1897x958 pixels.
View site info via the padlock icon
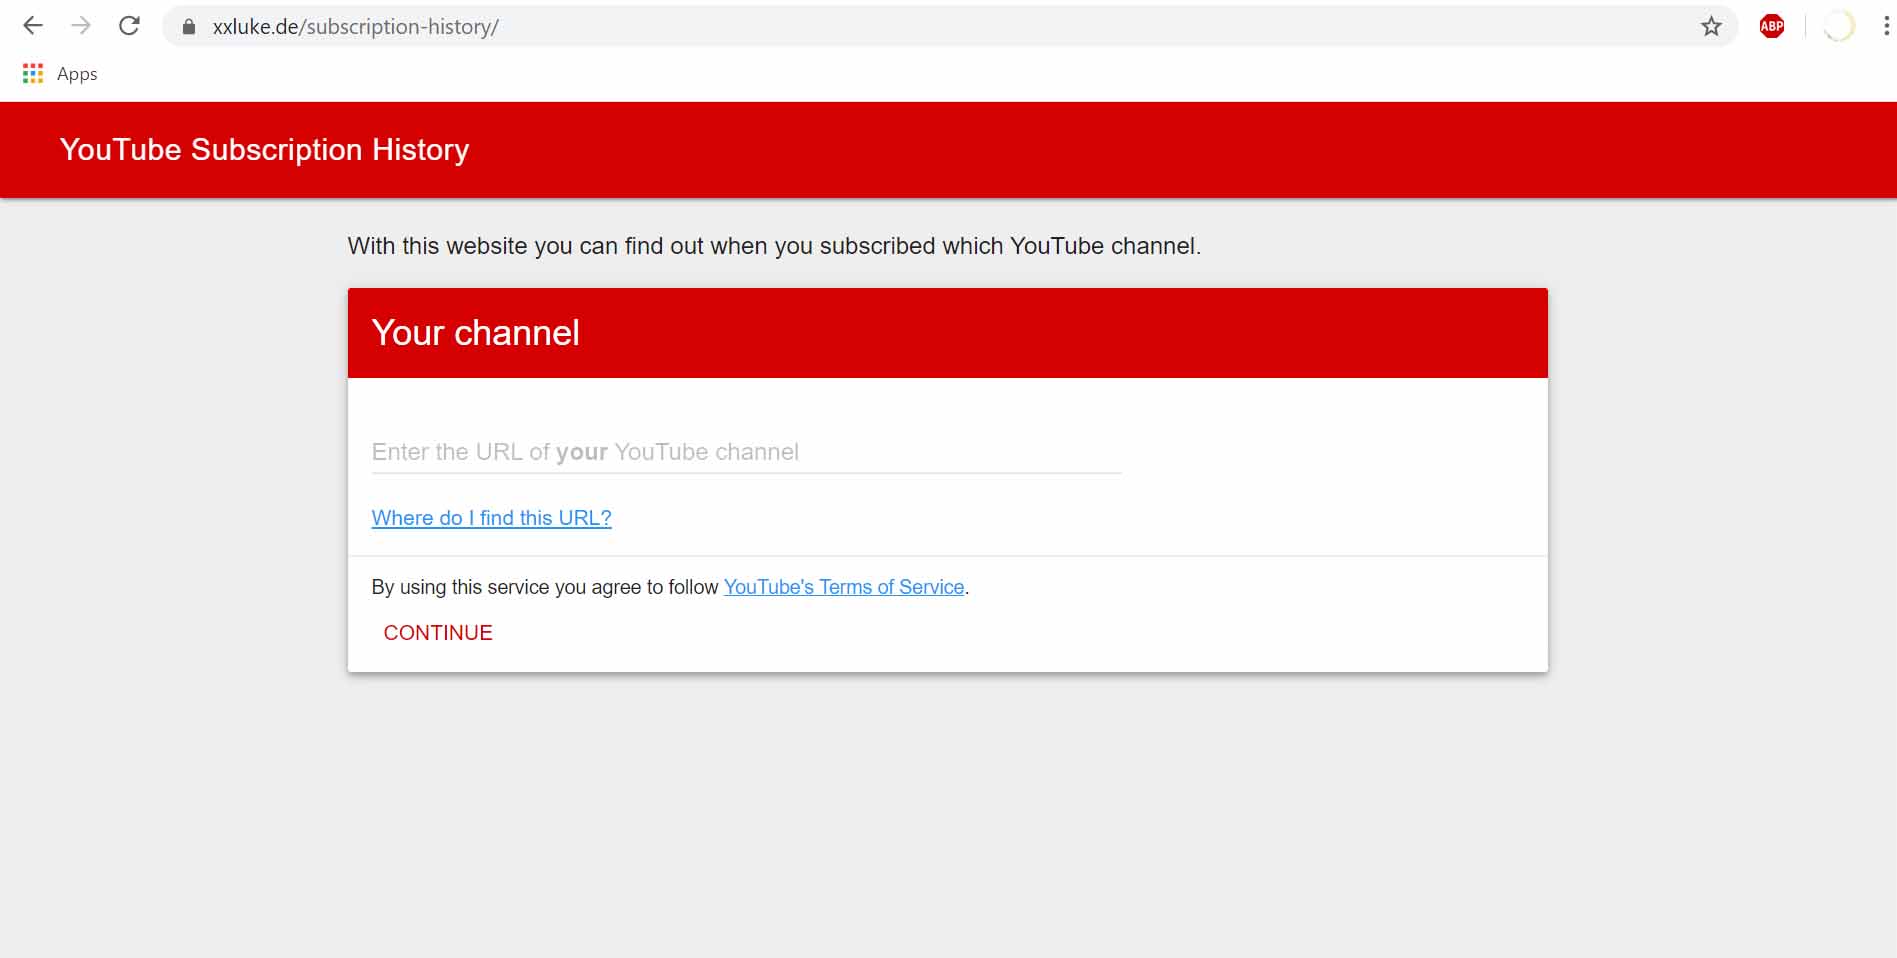188,27
